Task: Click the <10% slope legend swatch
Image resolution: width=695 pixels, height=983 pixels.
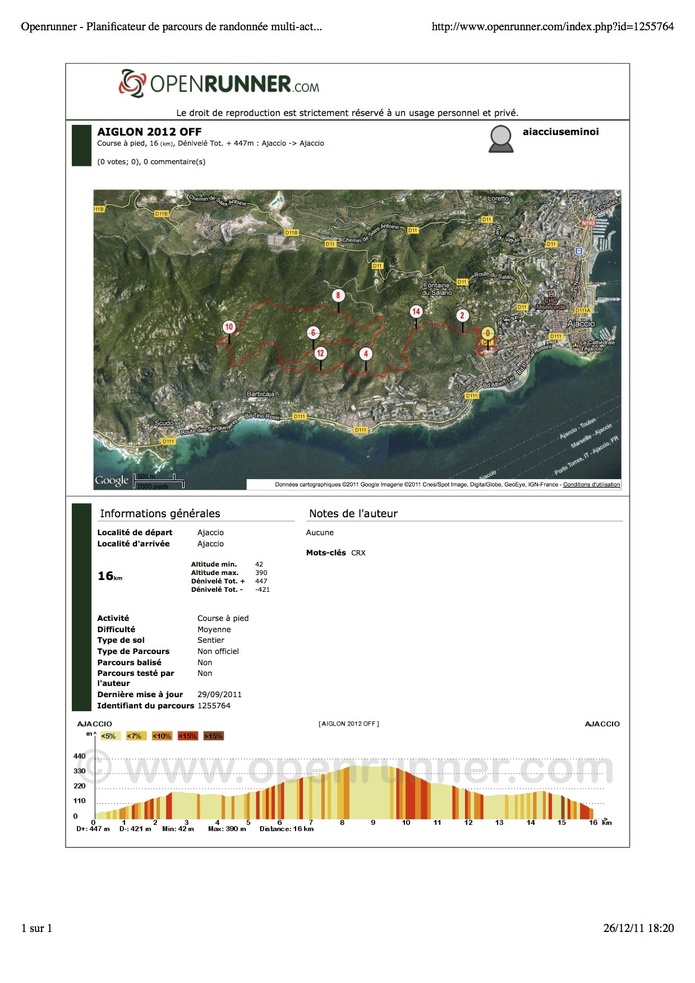Action: 162,736
